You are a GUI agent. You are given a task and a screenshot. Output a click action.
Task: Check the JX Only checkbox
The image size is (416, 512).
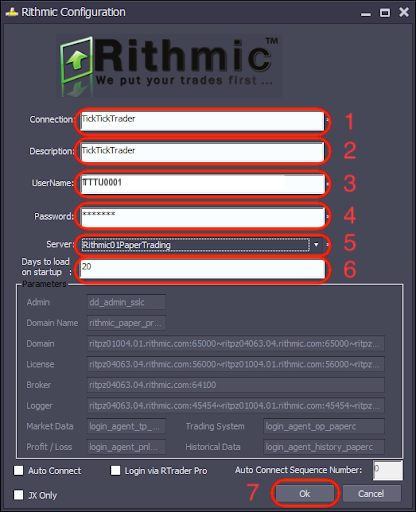click(x=19, y=495)
